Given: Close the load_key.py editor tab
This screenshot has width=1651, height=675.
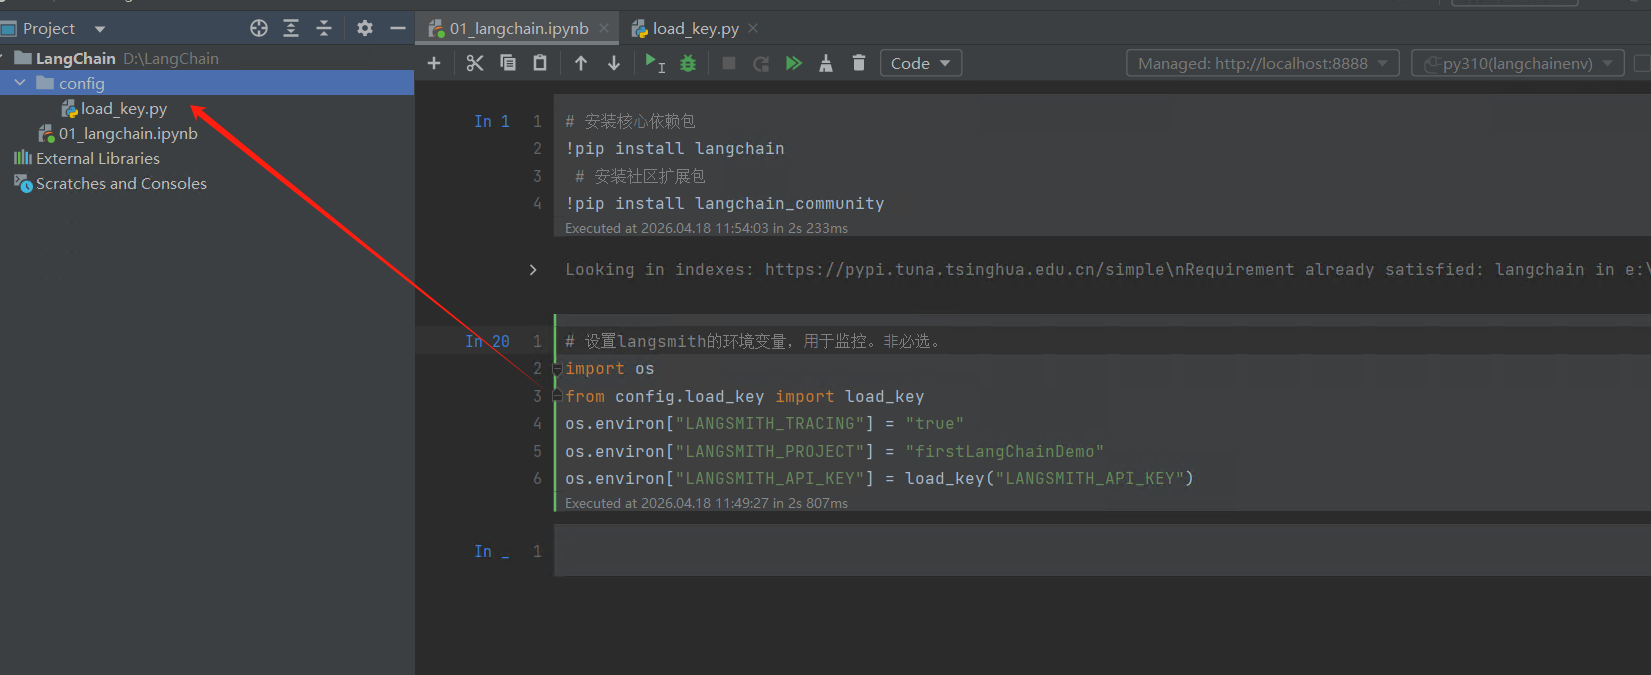Looking at the screenshot, I should 753,28.
